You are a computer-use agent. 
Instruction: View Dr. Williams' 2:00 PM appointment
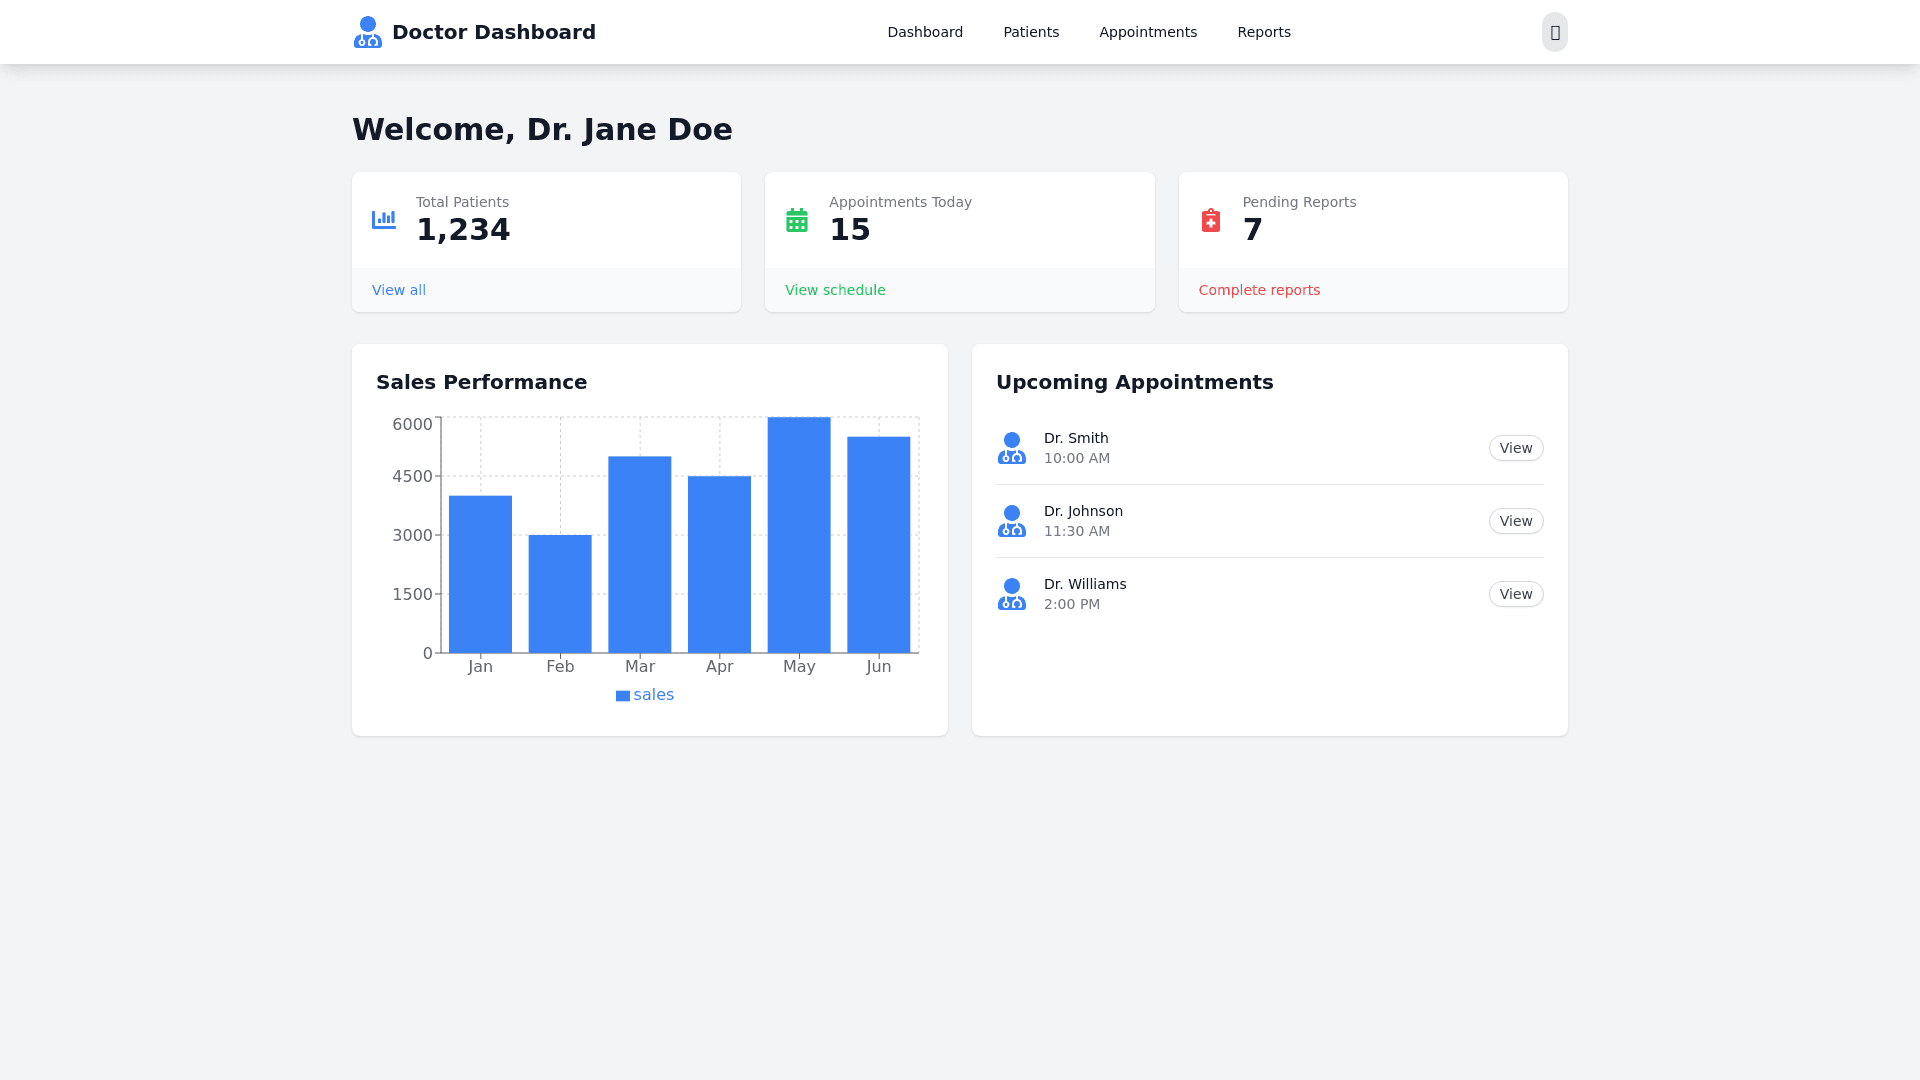coord(1515,594)
